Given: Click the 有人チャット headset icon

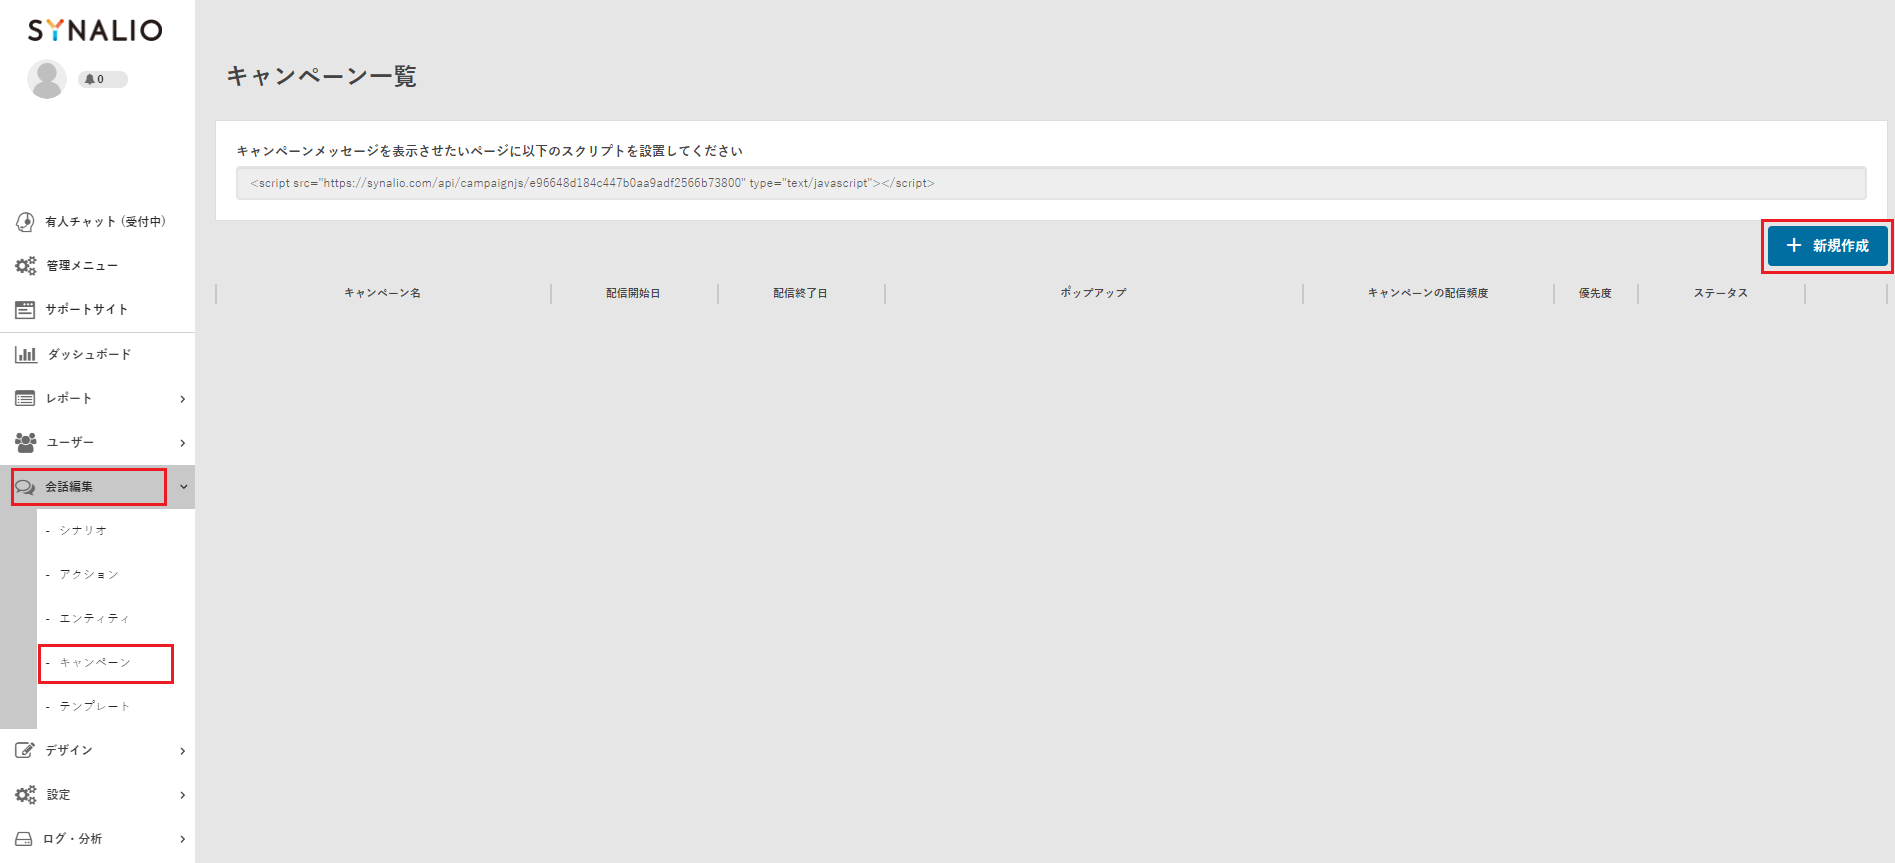Looking at the screenshot, I should pyautogui.click(x=25, y=222).
